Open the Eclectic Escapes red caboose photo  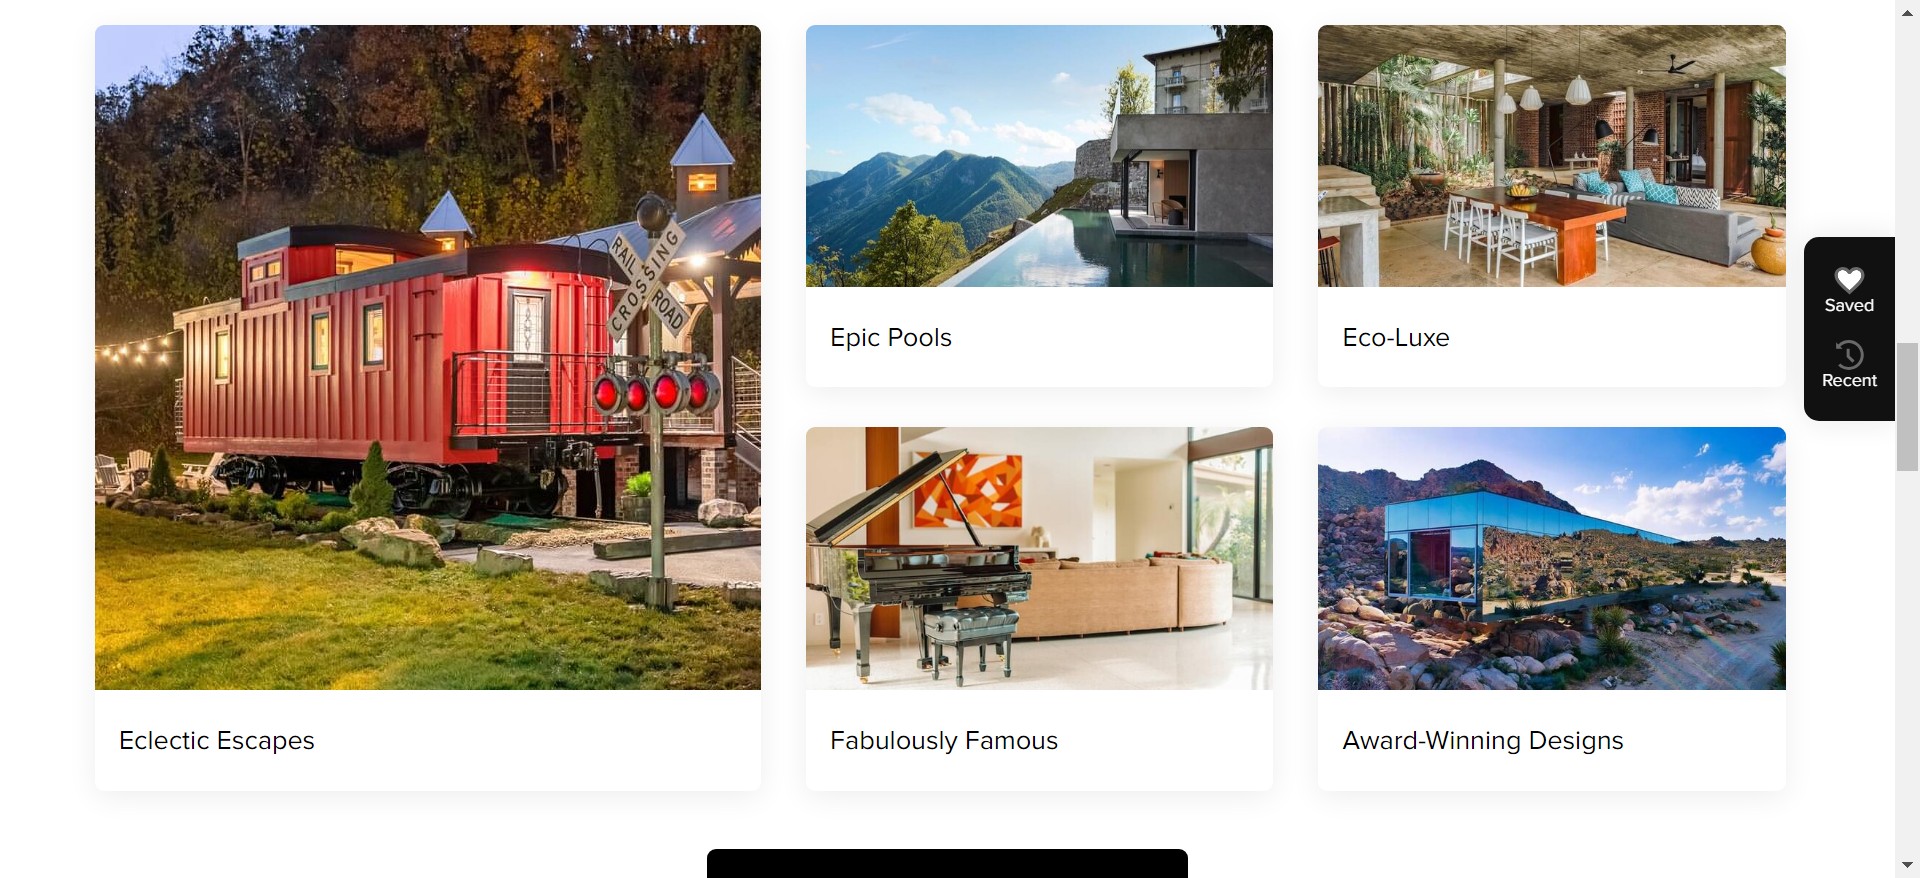428,357
